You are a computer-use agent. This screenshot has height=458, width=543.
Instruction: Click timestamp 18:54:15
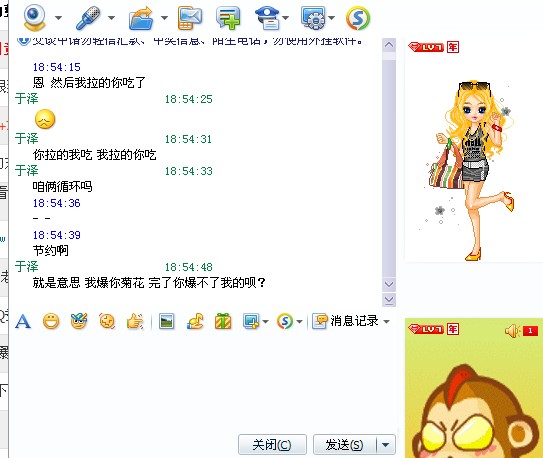tap(57, 67)
